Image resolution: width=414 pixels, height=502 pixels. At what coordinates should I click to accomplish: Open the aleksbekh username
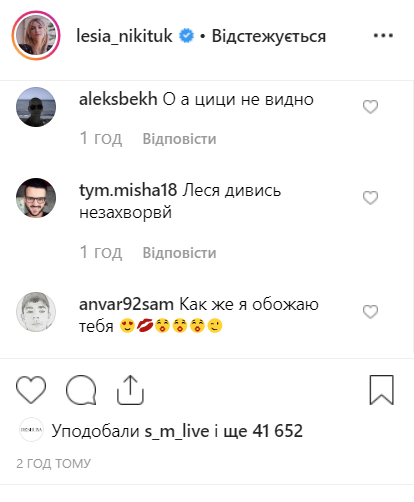(x=118, y=99)
